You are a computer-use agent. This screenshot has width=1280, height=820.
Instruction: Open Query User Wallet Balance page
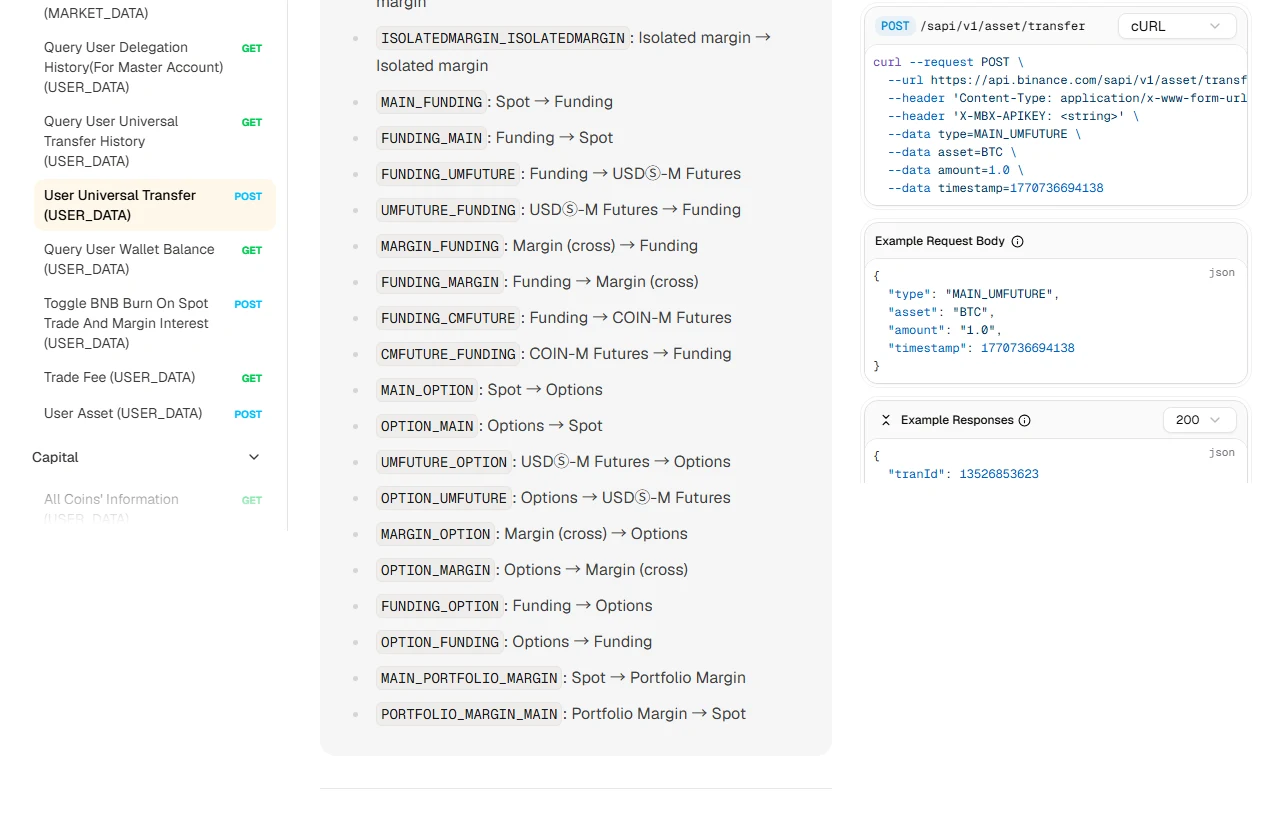pyautogui.click(x=153, y=259)
